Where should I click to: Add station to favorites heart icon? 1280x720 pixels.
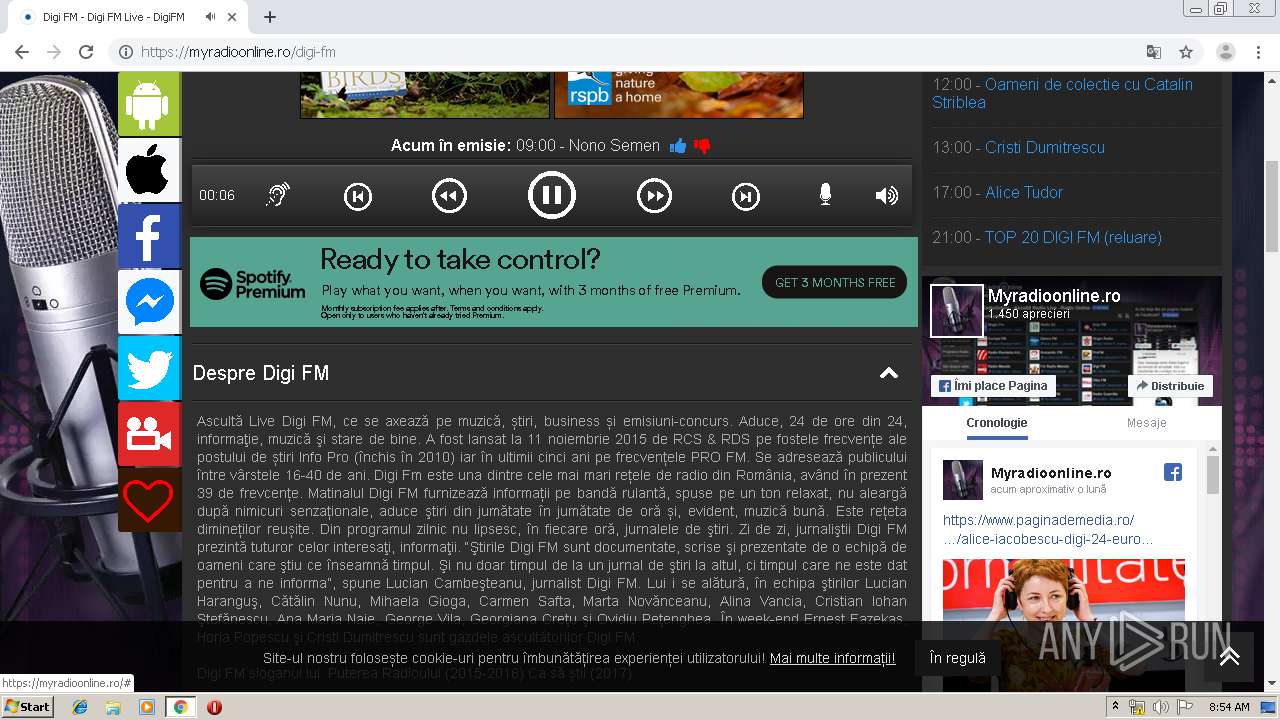(149, 500)
